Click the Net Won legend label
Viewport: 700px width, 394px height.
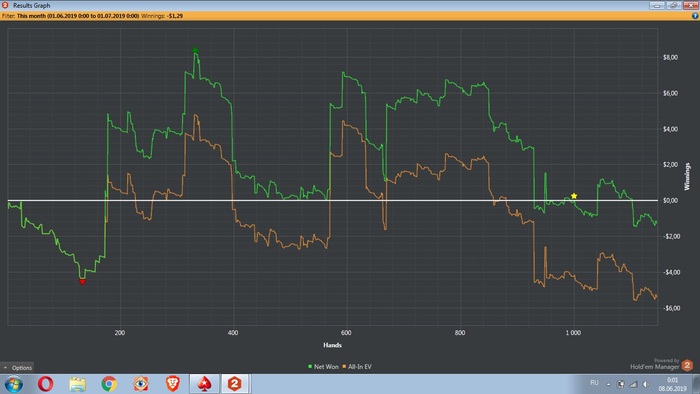tap(326, 366)
